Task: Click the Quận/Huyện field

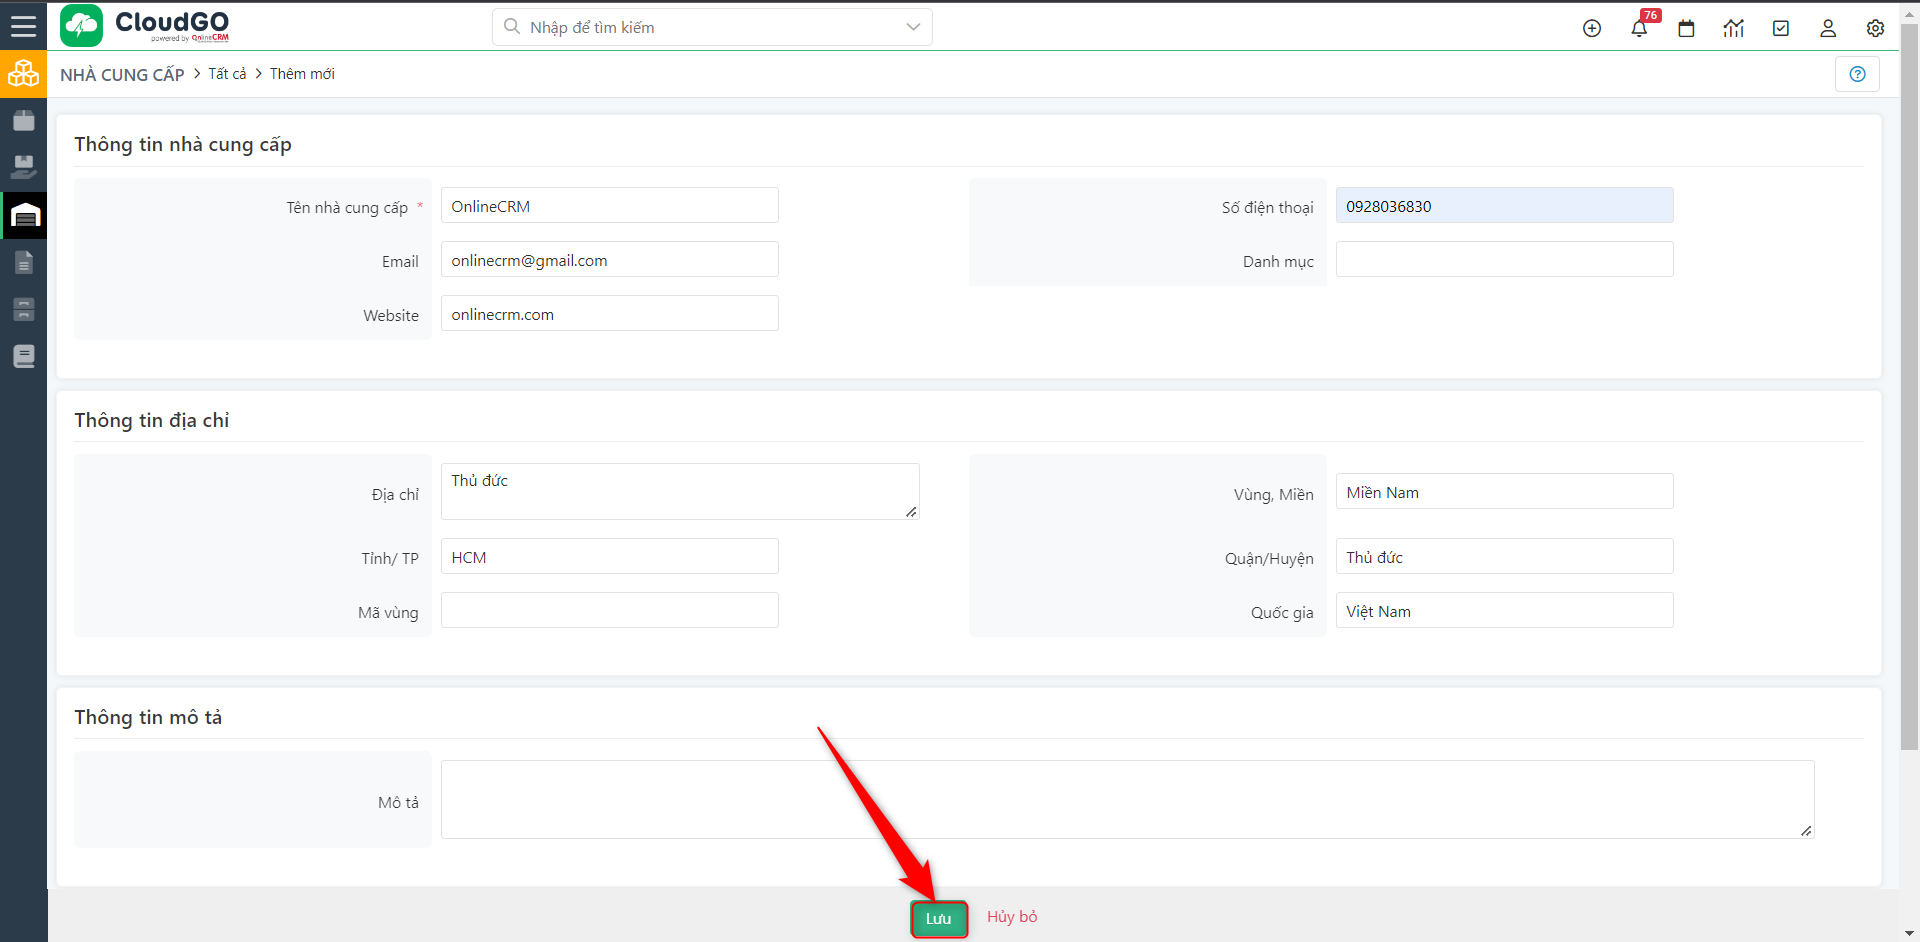Action: click(x=1504, y=557)
